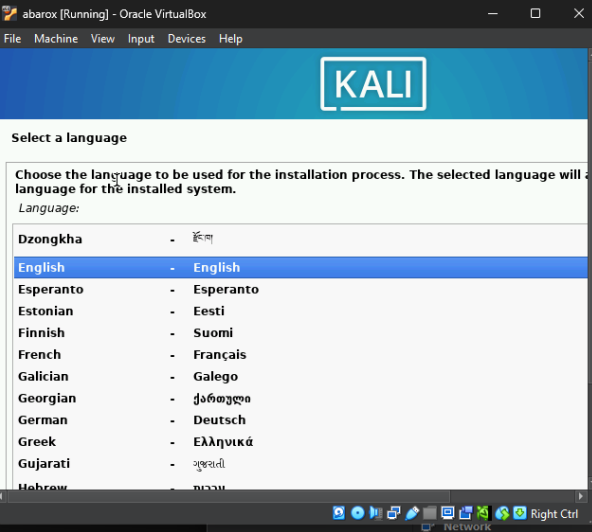Select the highlighted English language row
Viewport: 592px width, 532px height.
[x=301, y=268]
